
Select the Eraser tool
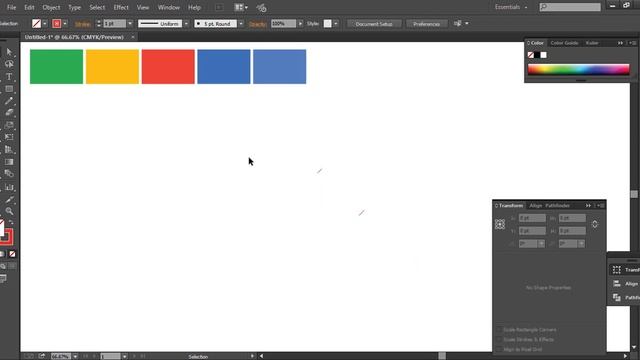(x=9, y=113)
